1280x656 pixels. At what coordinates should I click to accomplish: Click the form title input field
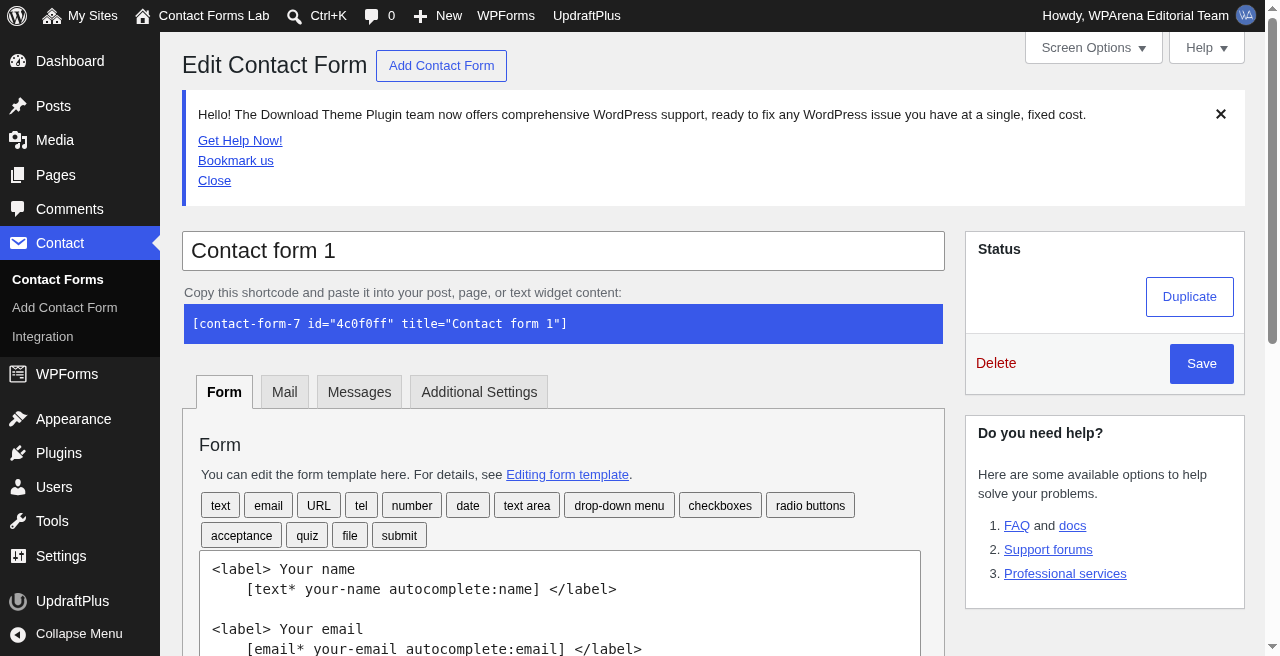tap(563, 251)
